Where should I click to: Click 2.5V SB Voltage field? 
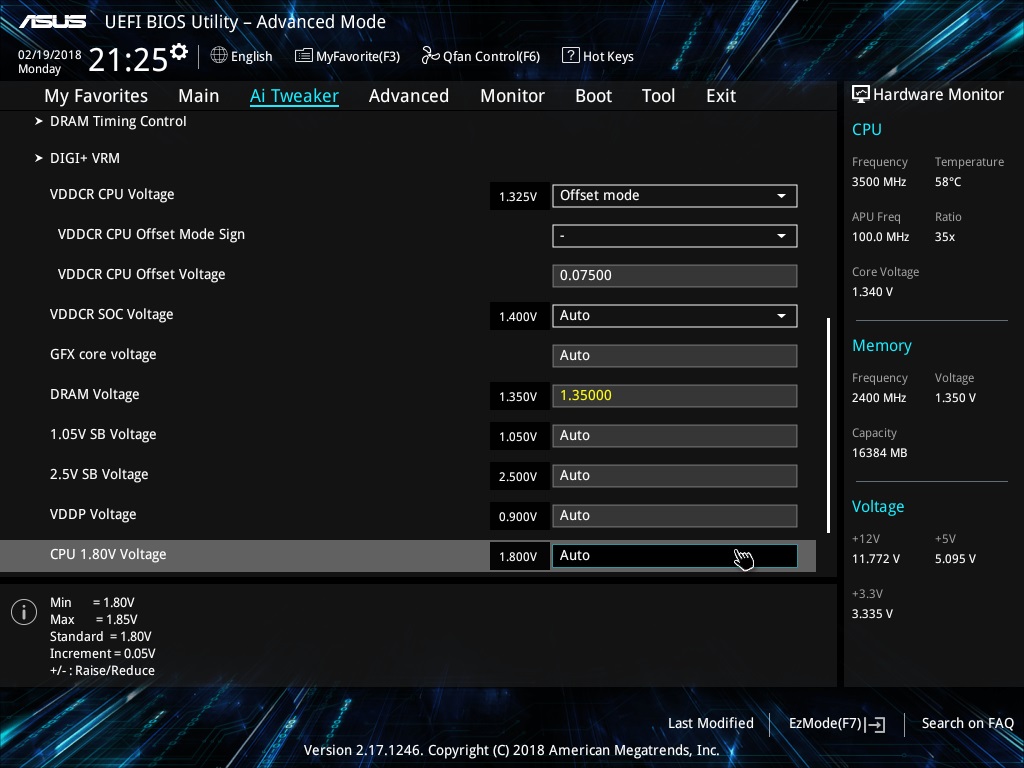click(675, 475)
